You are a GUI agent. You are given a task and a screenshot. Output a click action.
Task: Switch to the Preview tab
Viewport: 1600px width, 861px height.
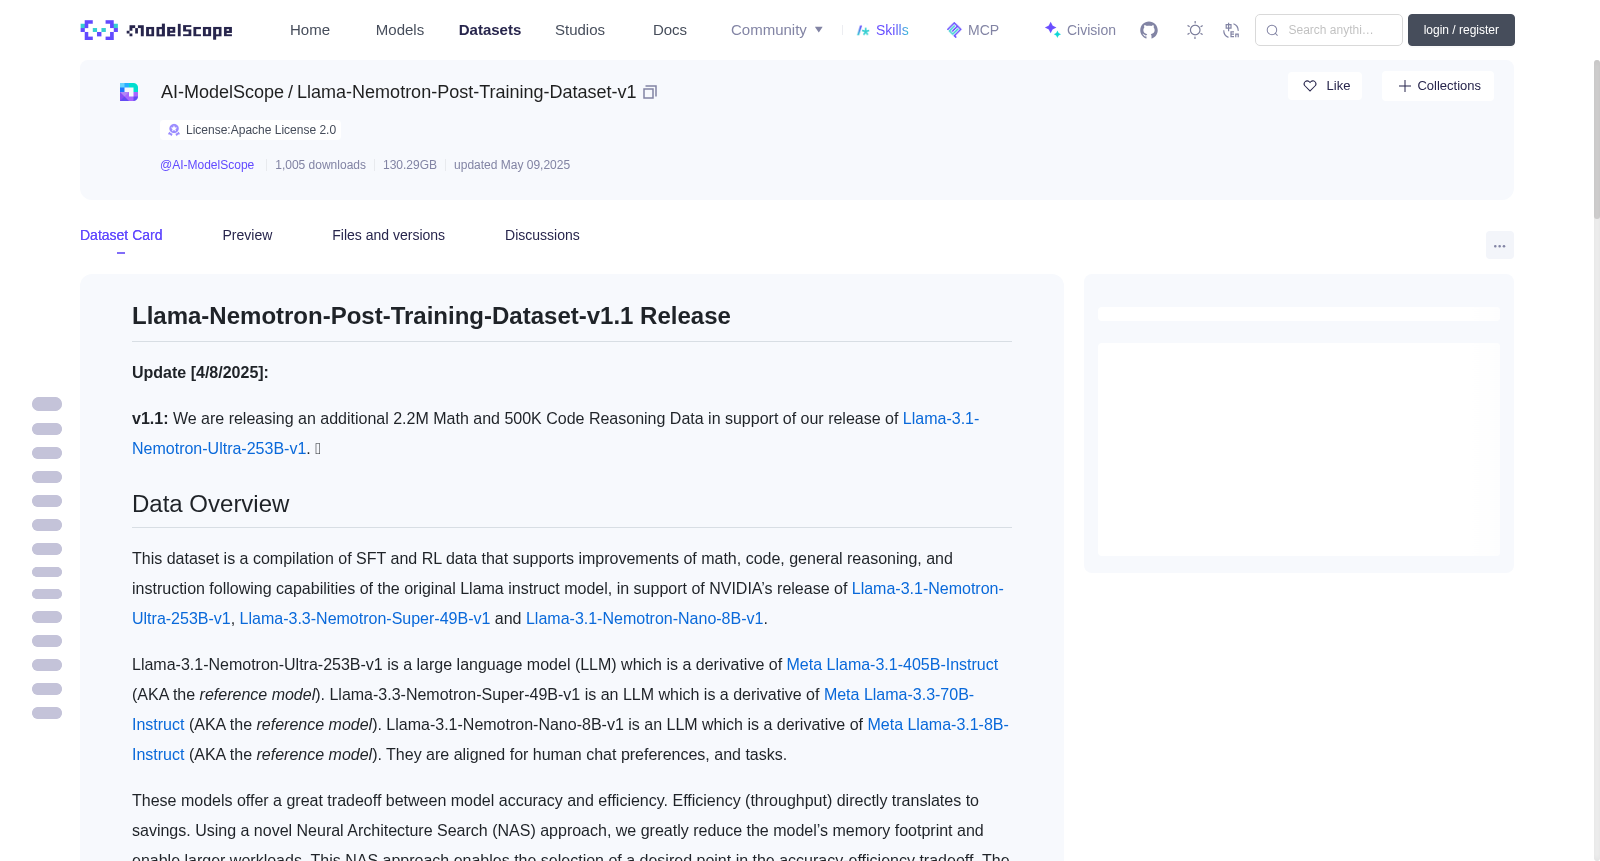[x=247, y=235]
